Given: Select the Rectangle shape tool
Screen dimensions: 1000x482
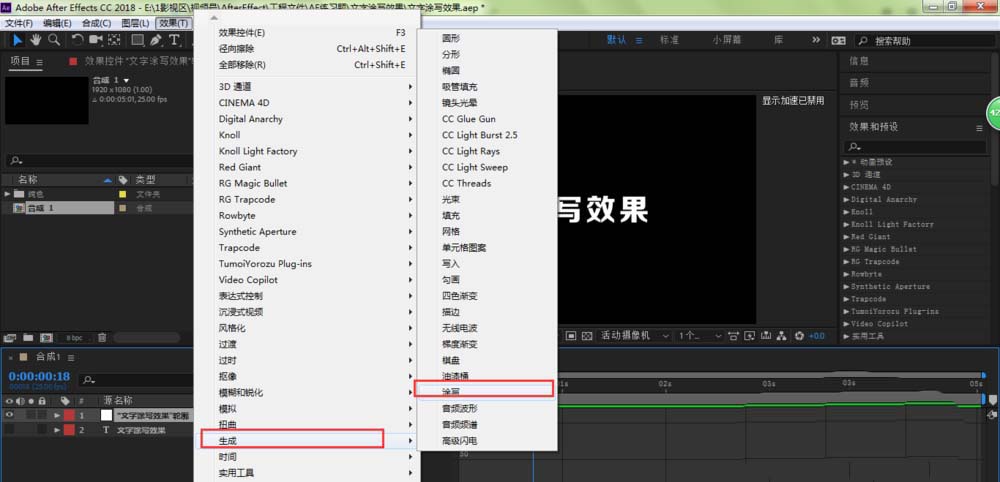Looking at the screenshot, I should pos(137,40).
